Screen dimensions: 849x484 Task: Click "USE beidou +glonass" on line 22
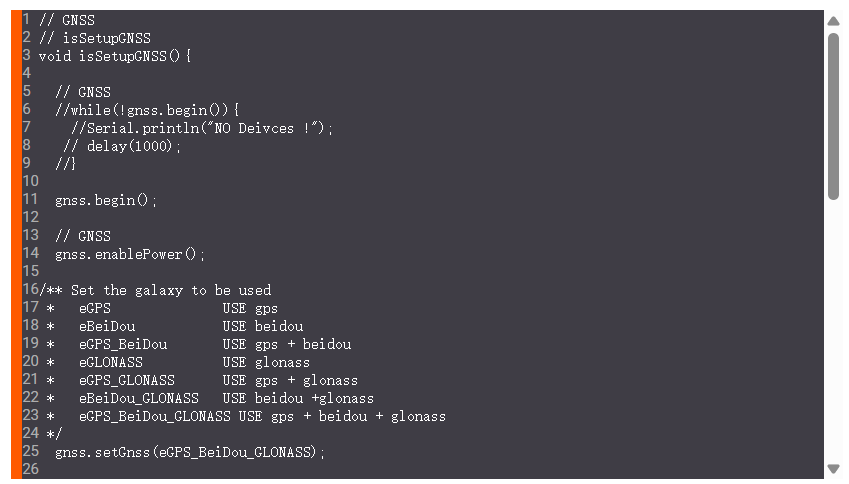(x=298, y=398)
